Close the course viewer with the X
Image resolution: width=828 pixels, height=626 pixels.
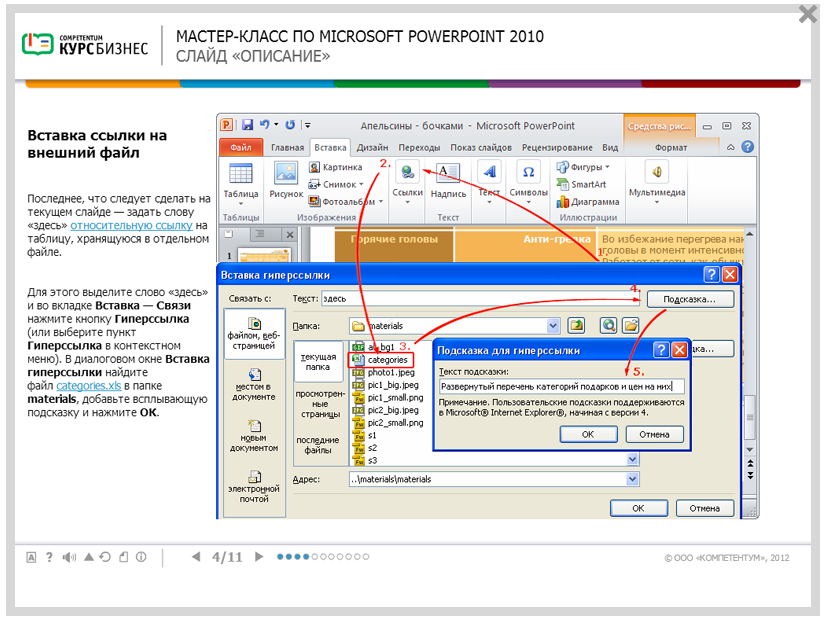[x=808, y=14]
